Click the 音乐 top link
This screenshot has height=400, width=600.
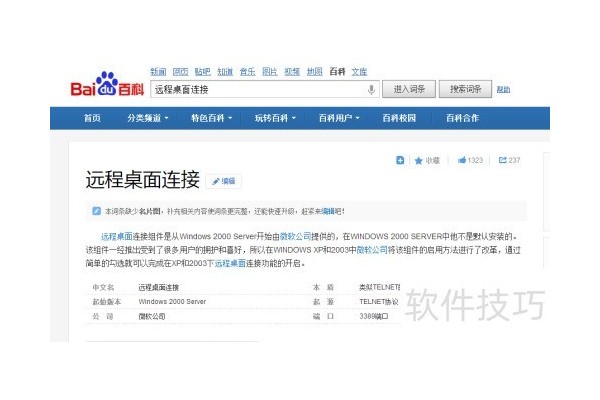click(x=248, y=72)
